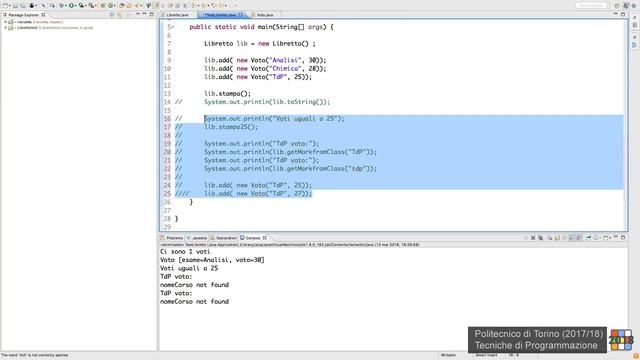Select the Package Explorer tab title
640x360 pixels.
pyautogui.click(x=24, y=15)
